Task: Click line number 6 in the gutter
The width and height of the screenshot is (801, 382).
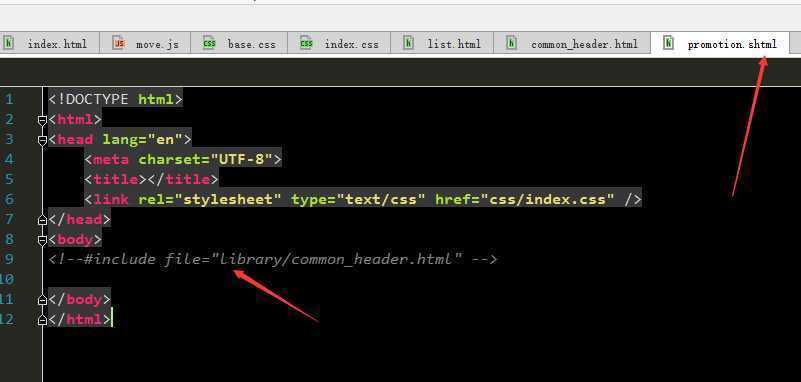Action: click(x=10, y=199)
